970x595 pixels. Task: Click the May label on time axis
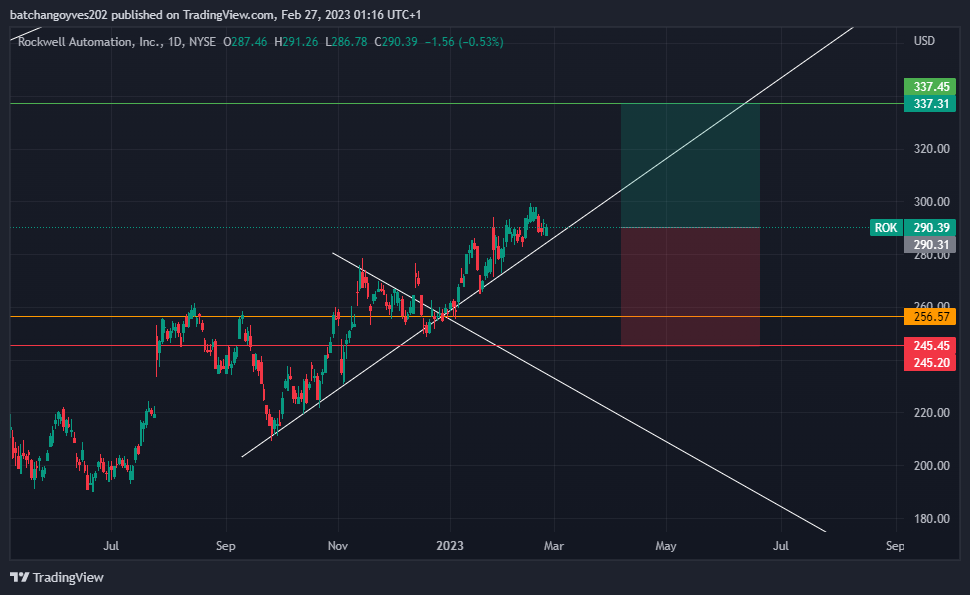(666, 546)
